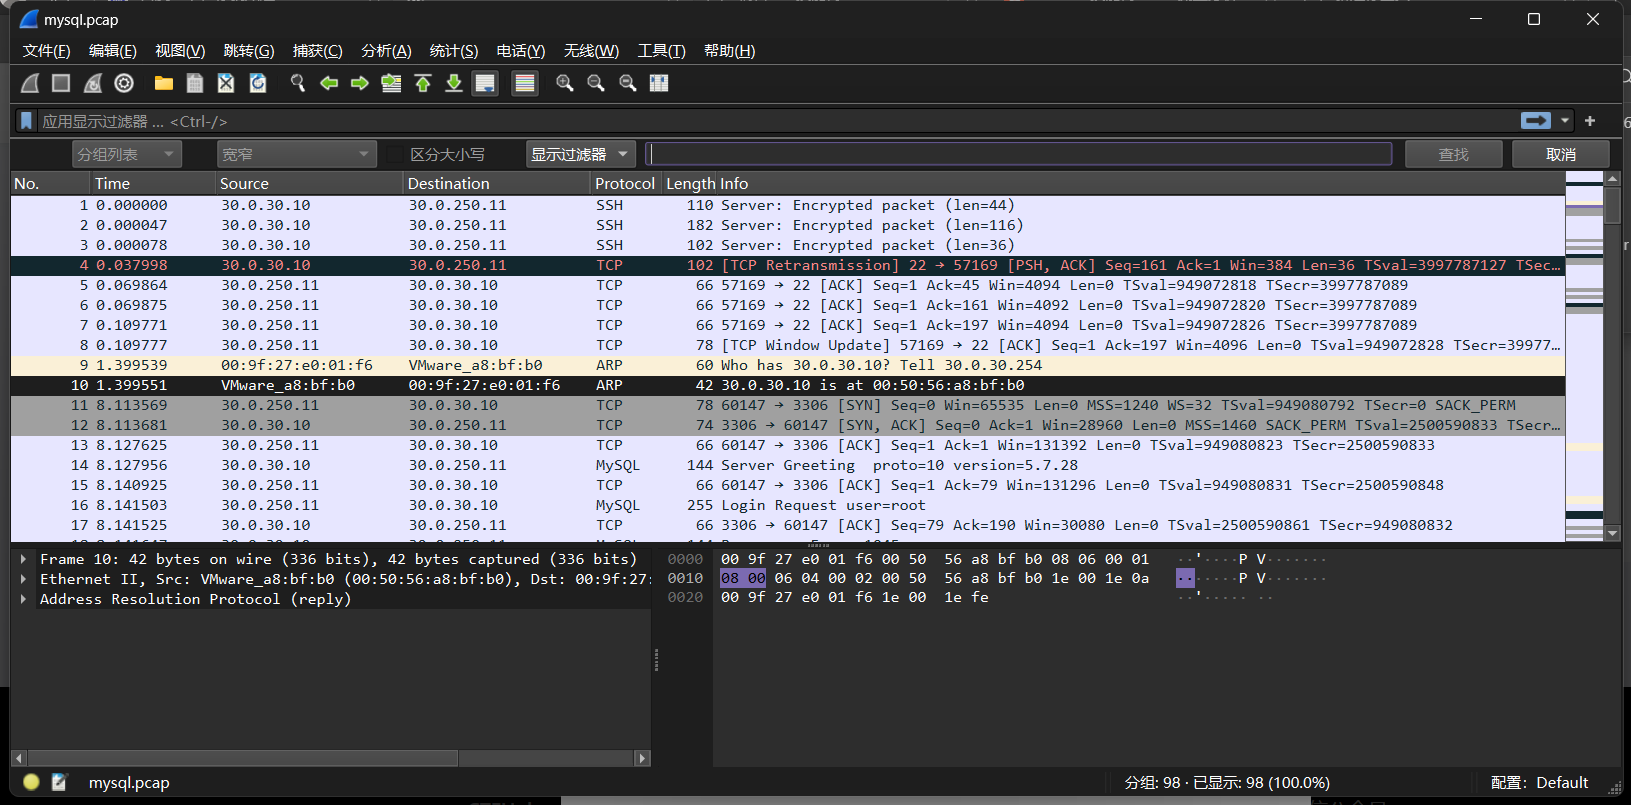Image resolution: width=1631 pixels, height=805 pixels.
Task: Select packet 4 TCP Retransmission row
Action: [787, 265]
